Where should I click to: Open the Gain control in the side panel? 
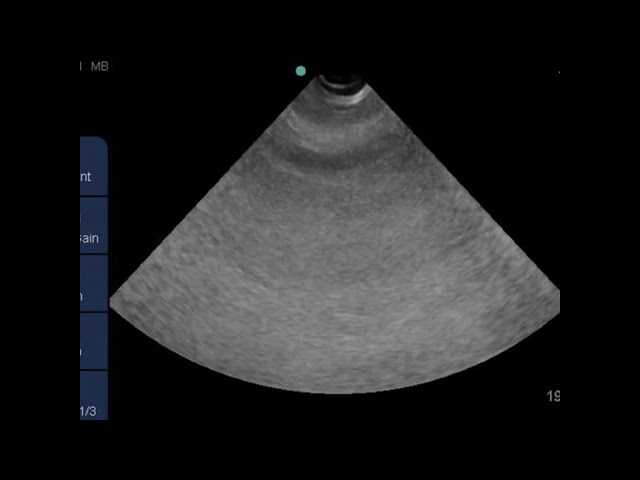94,226
